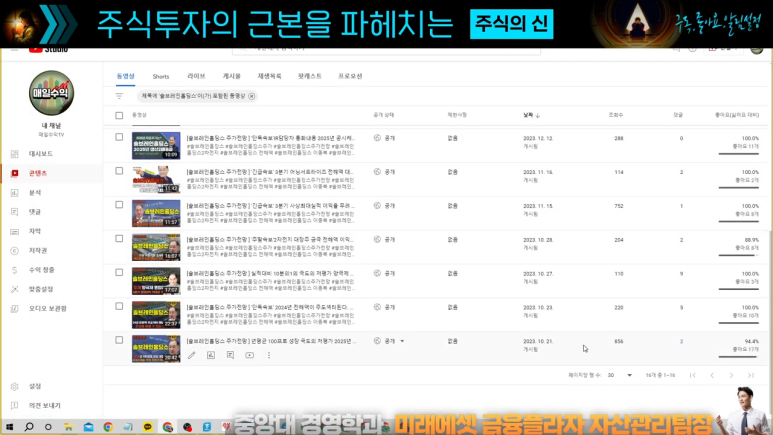Open thumbnail of the 10:09 duration video
The height and width of the screenshot is (435, 773).
[x=156, y=145]
